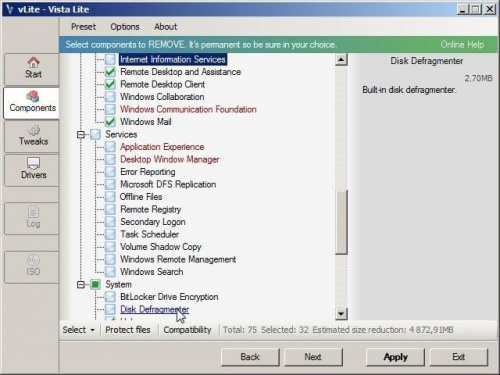This screenshot has width=500, height=375.
Task: Open the Preset menu
Action: point(83,27)
